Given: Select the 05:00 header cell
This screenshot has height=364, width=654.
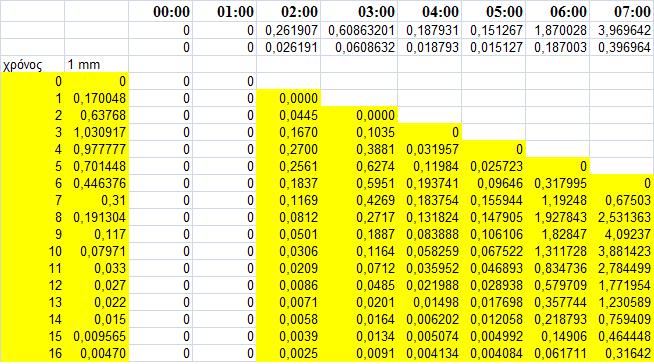Looking at the screenshot, I should 494,11.
